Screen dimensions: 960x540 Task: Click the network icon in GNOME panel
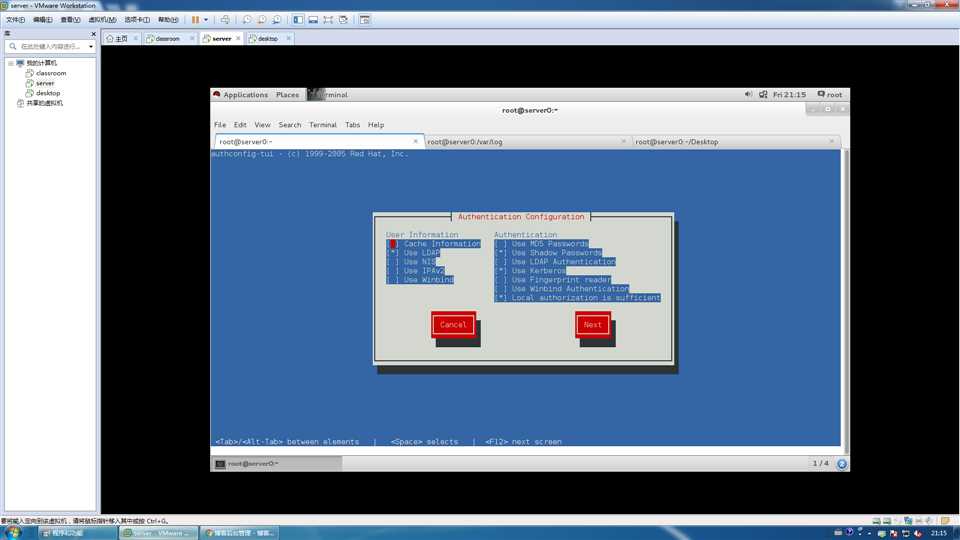click(x=763, y=94)
